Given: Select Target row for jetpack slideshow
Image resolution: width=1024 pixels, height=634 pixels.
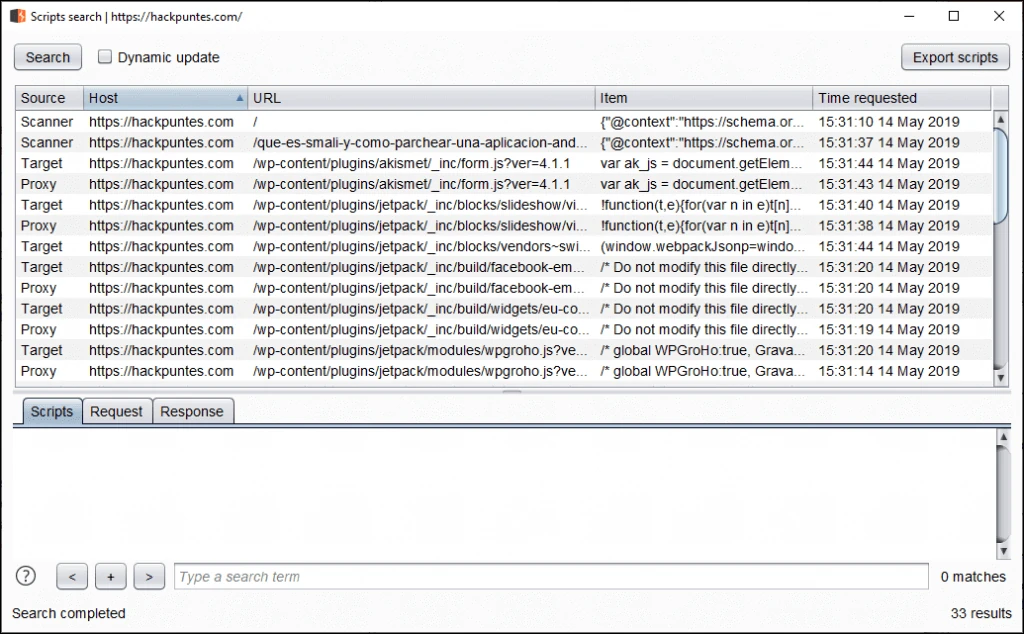Looking at the screenshot, I should pyautogui.click(x=504, y=205).
